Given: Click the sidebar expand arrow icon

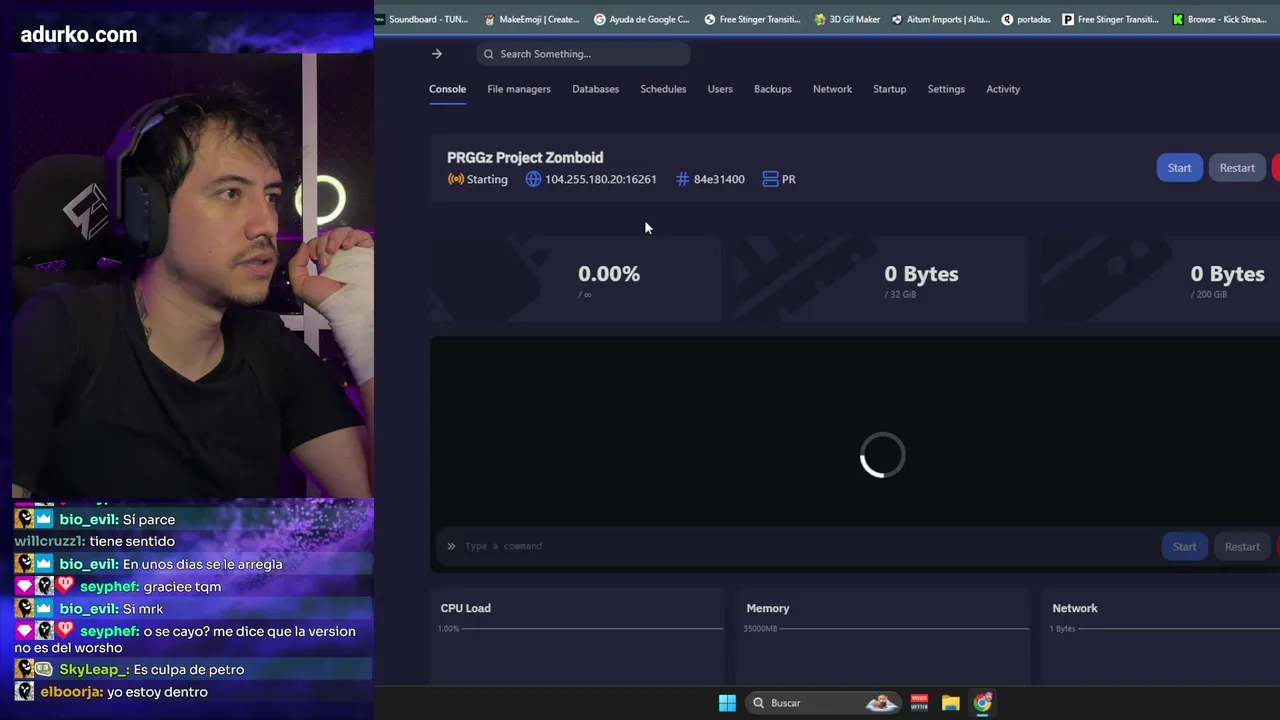Looking at the screenshot, I should (437, 54).
